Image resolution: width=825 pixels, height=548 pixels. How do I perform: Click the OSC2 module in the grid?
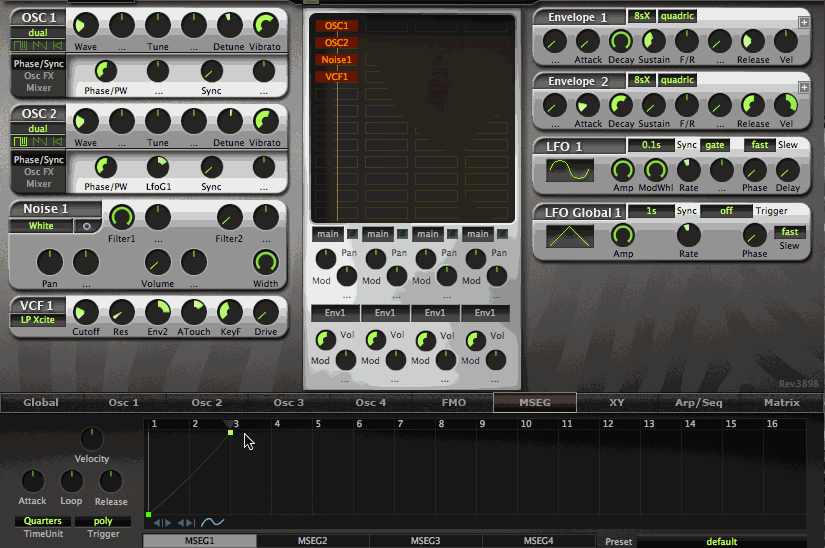point(337,43)
